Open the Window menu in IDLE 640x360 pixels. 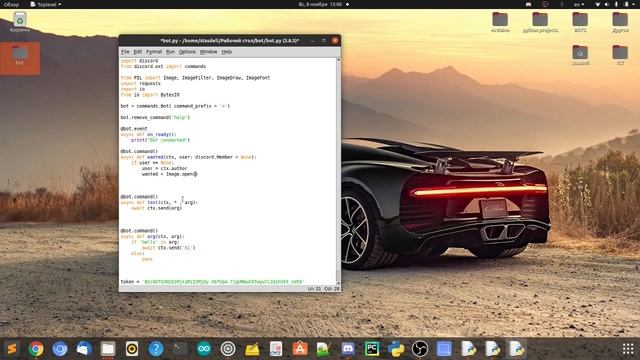coord(208,52)
